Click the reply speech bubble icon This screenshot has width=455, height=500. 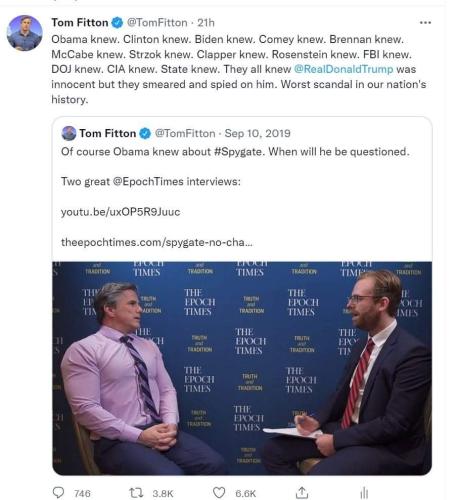point(58,493)
